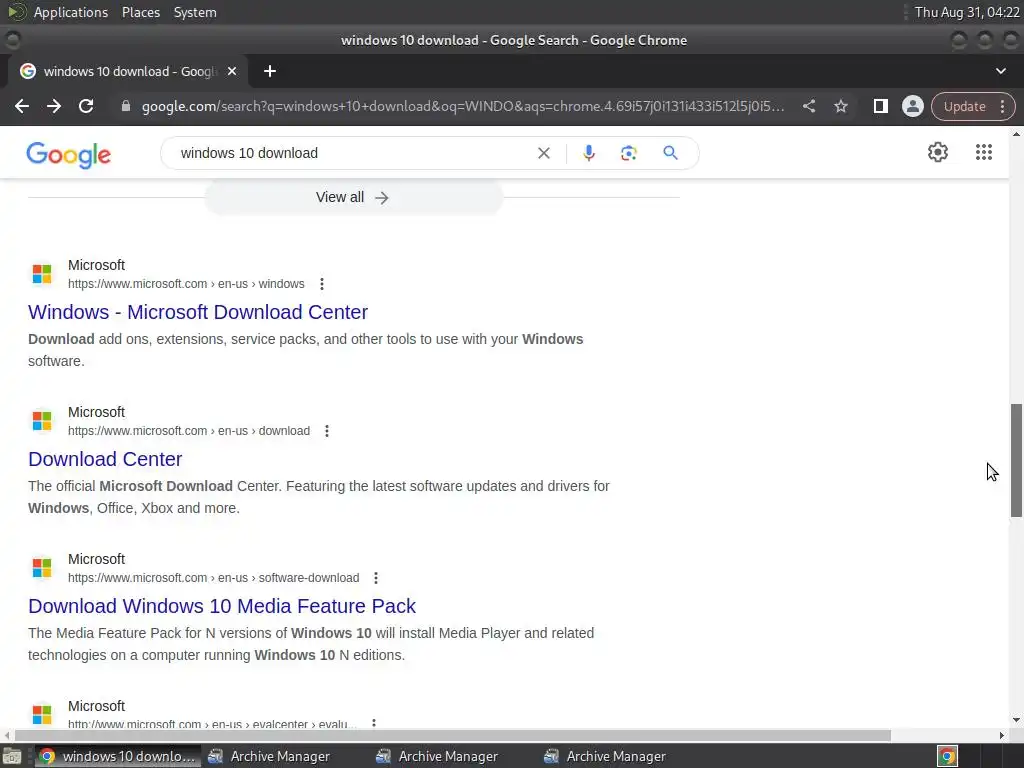
Task: Go to Google home via logo
Action: pos(69,155)
